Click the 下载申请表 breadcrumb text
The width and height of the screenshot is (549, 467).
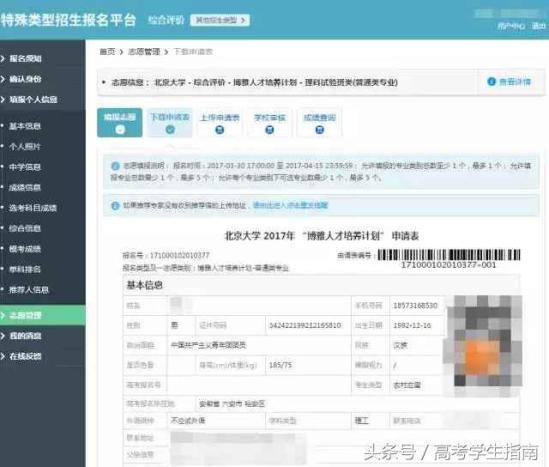[x=193, y=52]
